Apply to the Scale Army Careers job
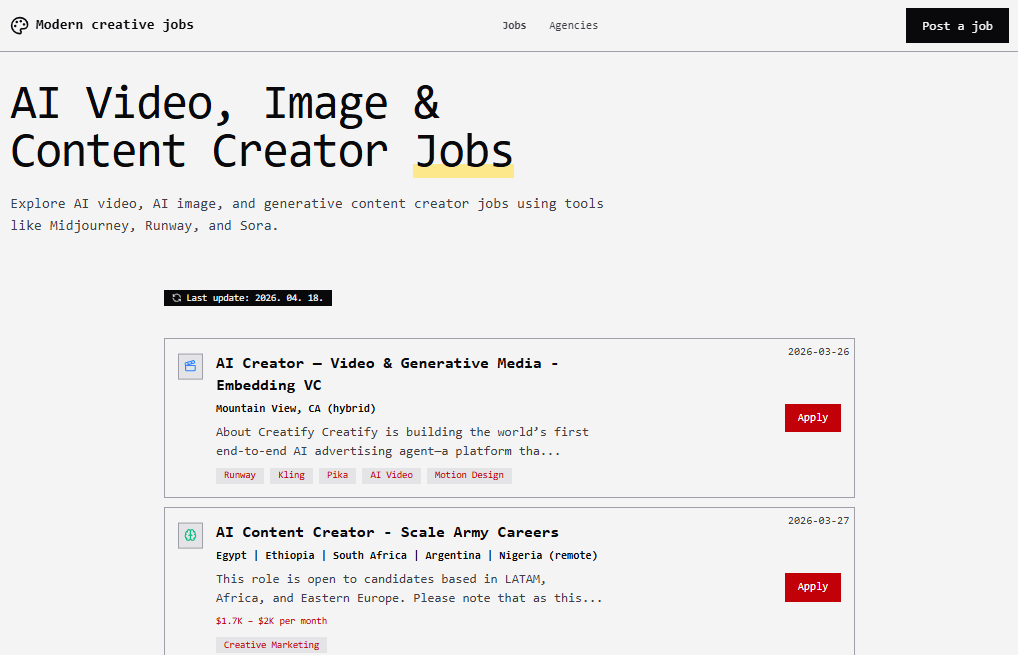 tap(812, 587)
